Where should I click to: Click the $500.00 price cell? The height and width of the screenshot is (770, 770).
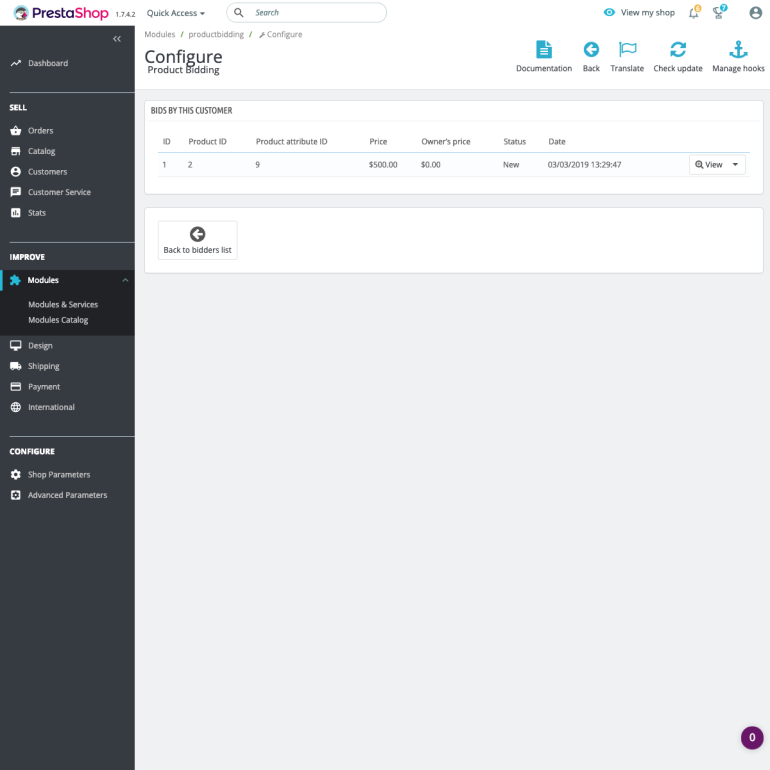click(x=383, y=165)
